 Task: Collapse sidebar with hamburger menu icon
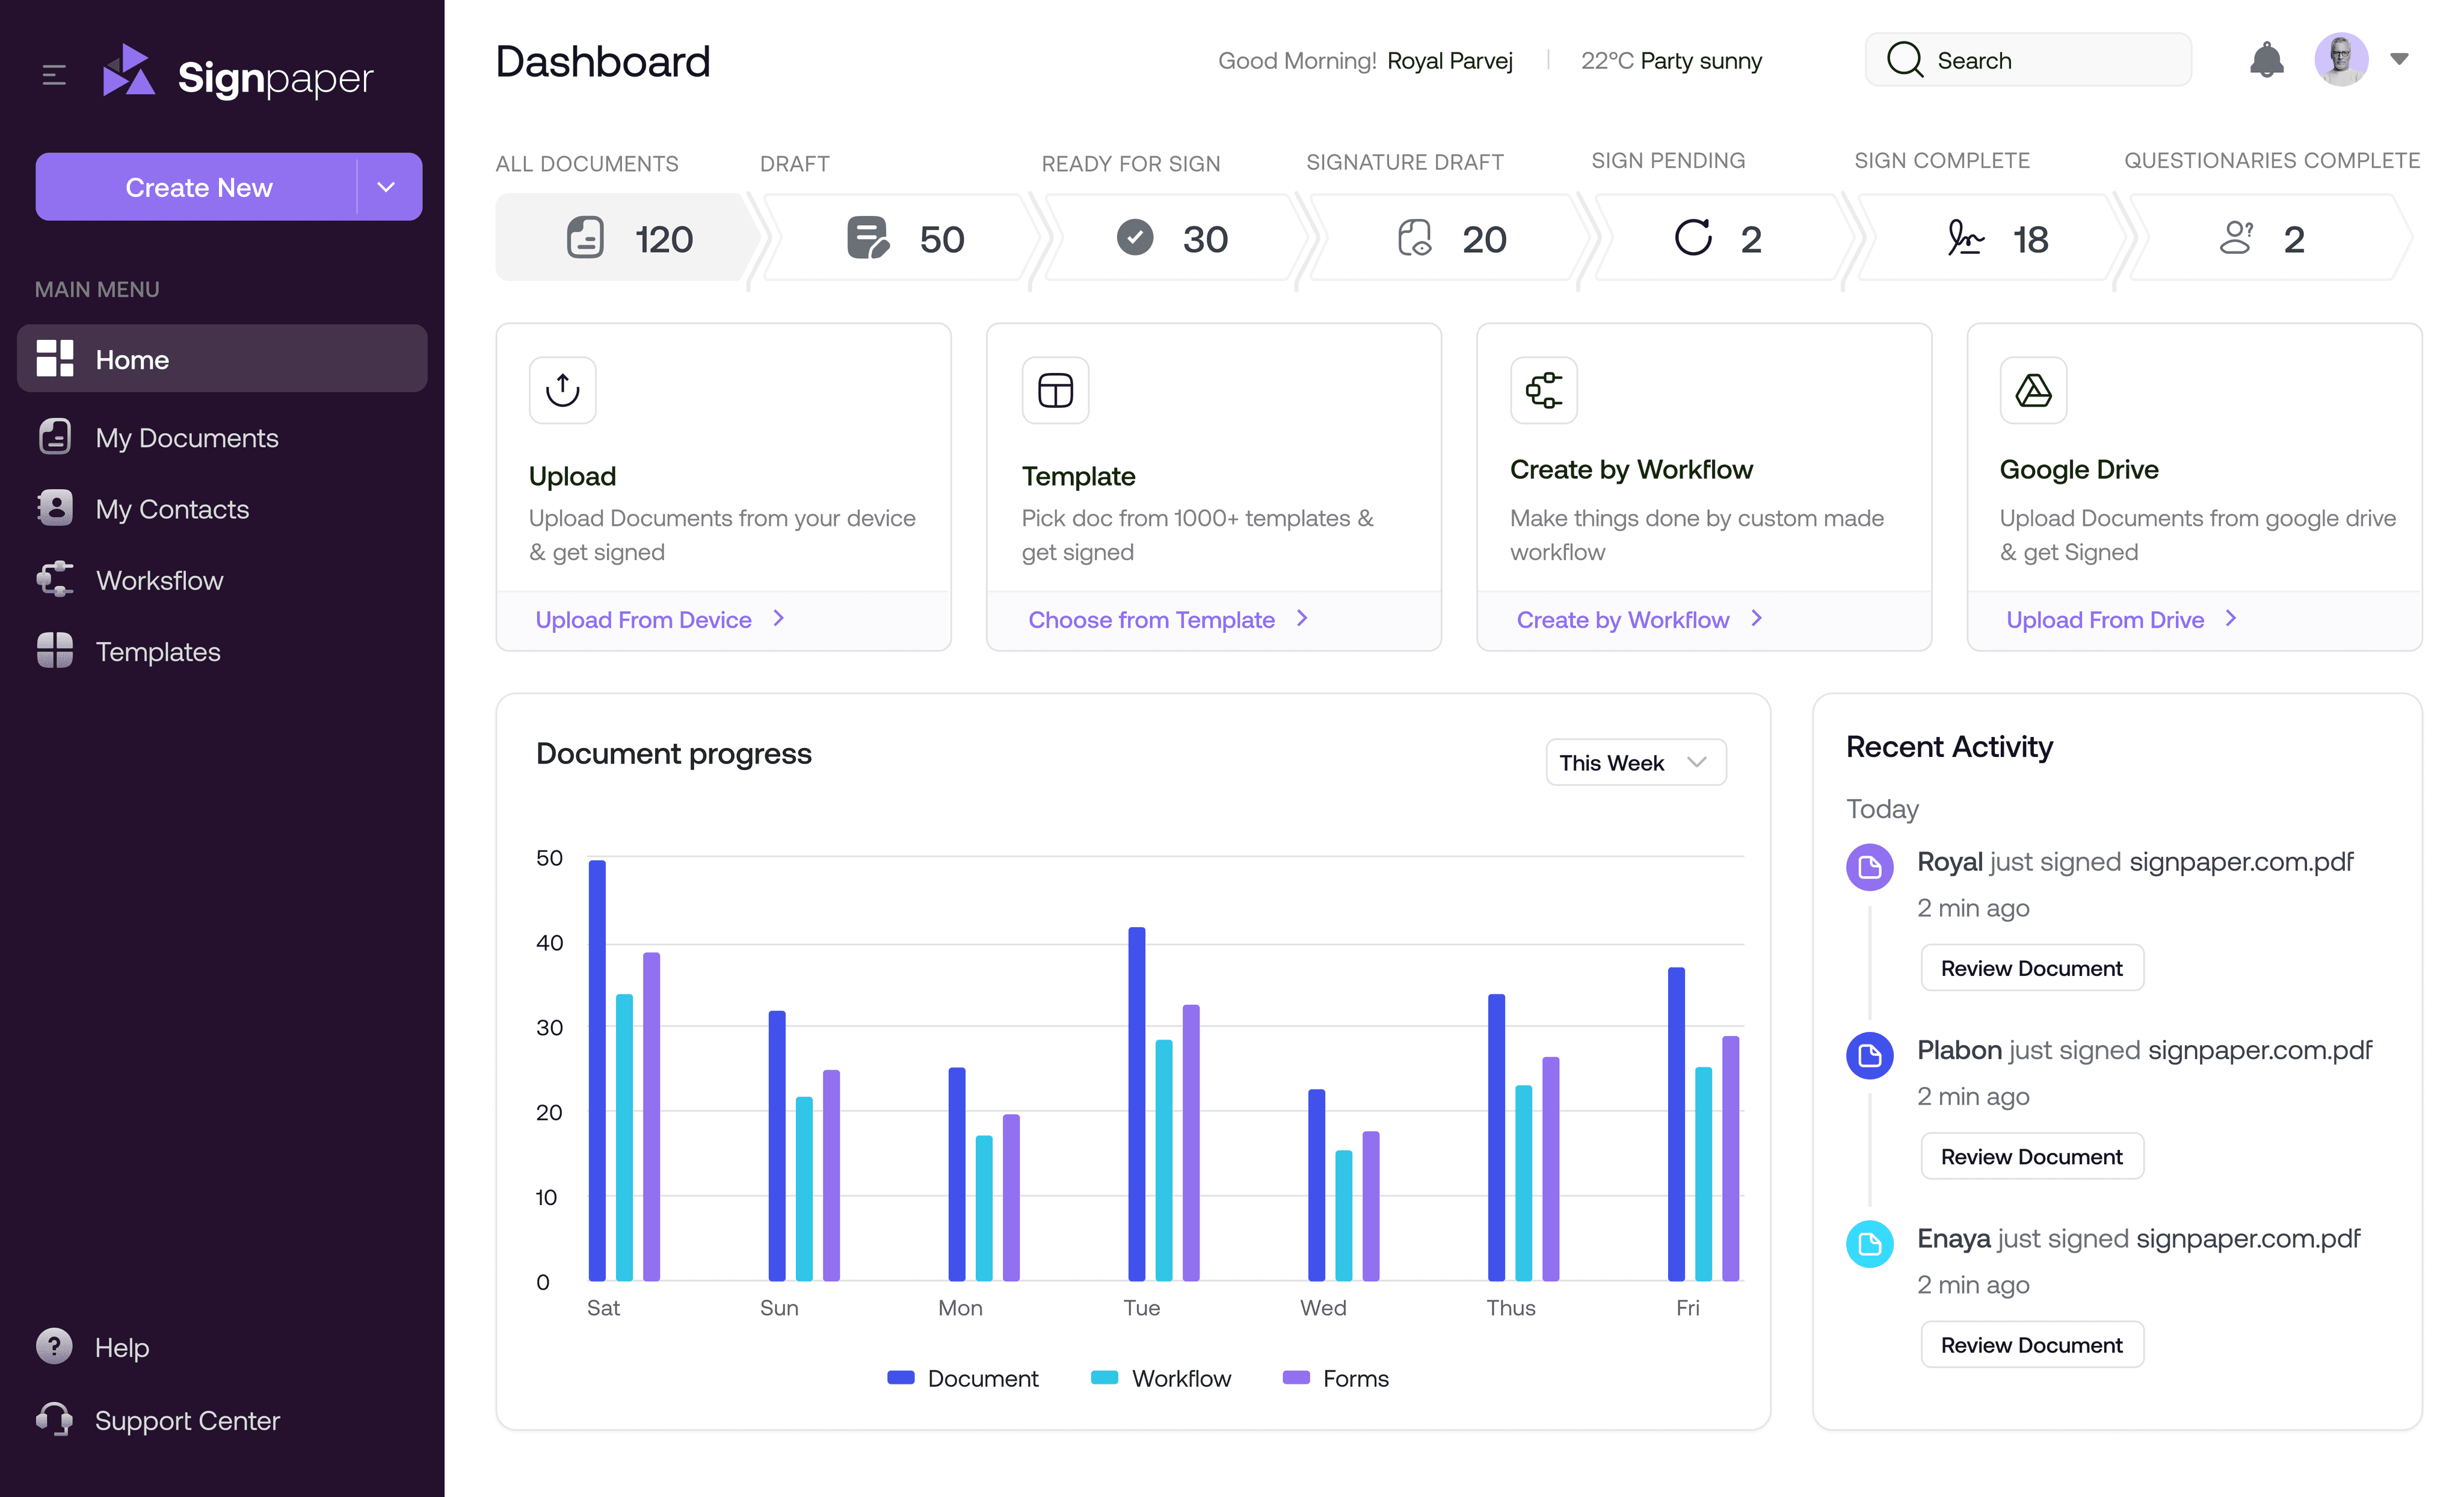54,75
